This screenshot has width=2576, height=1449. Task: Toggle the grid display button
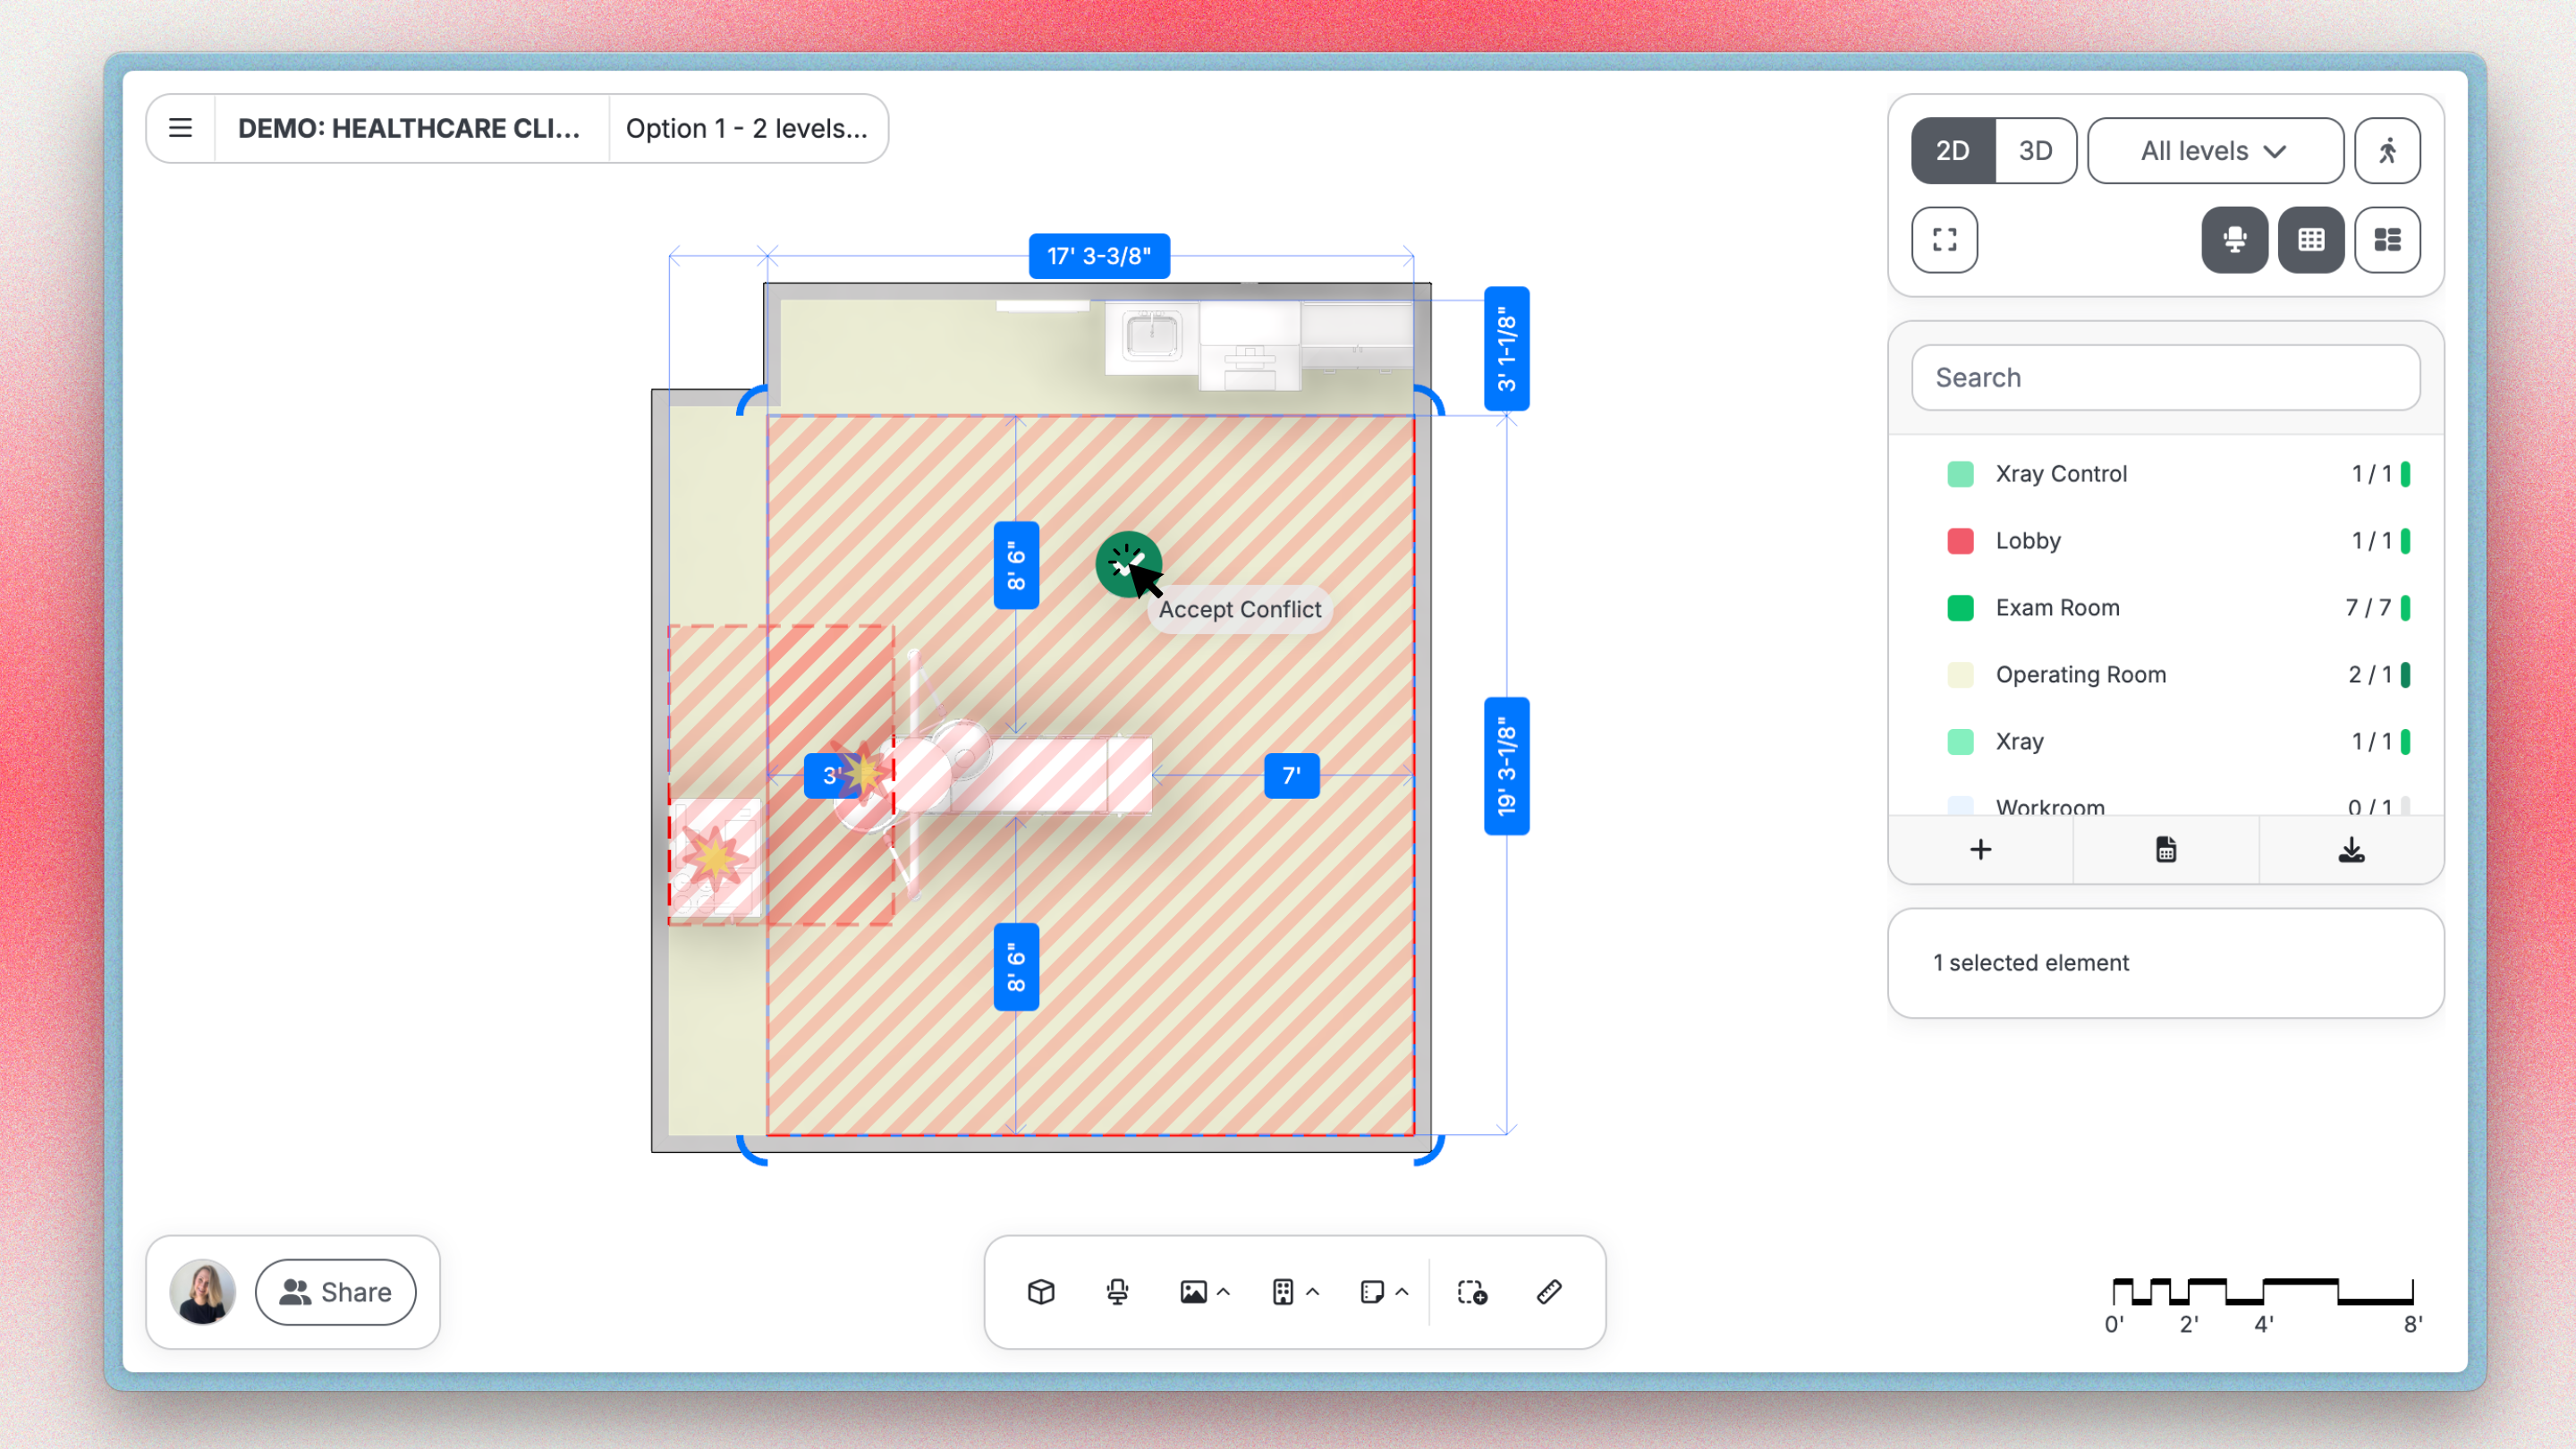(2310, 240)
